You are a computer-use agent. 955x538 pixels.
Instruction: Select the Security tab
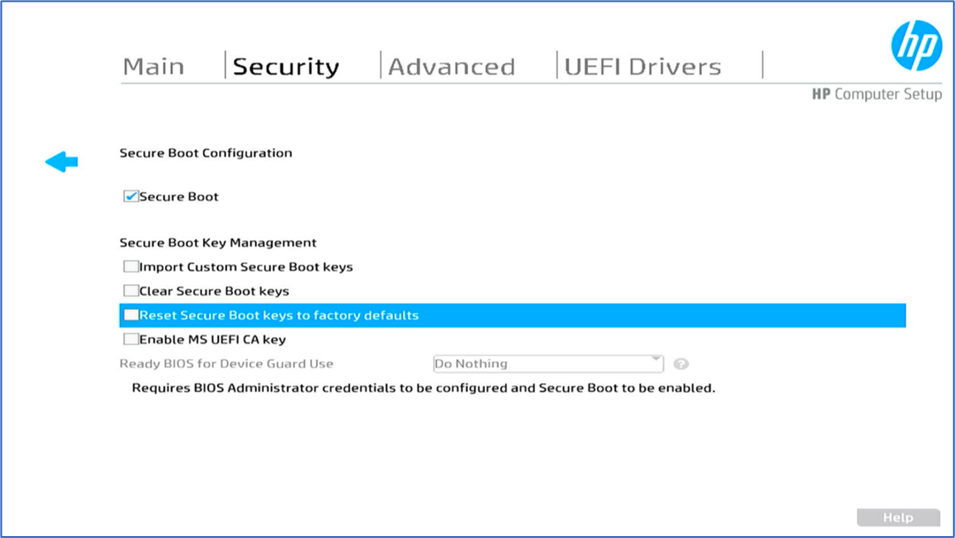286,67
